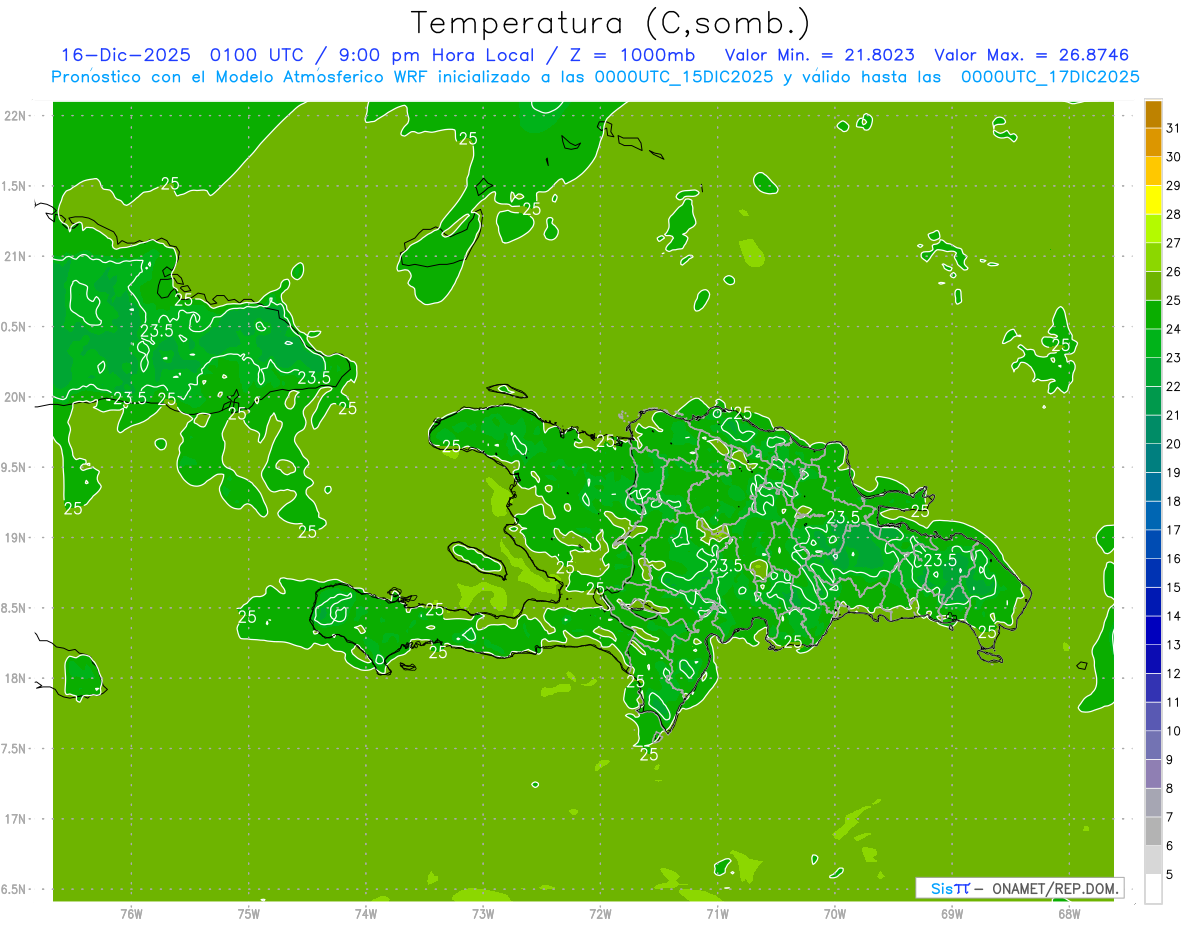Click the legend value "15"
Viewport: 1200px width, 927px height.
tap(1174, 588)
